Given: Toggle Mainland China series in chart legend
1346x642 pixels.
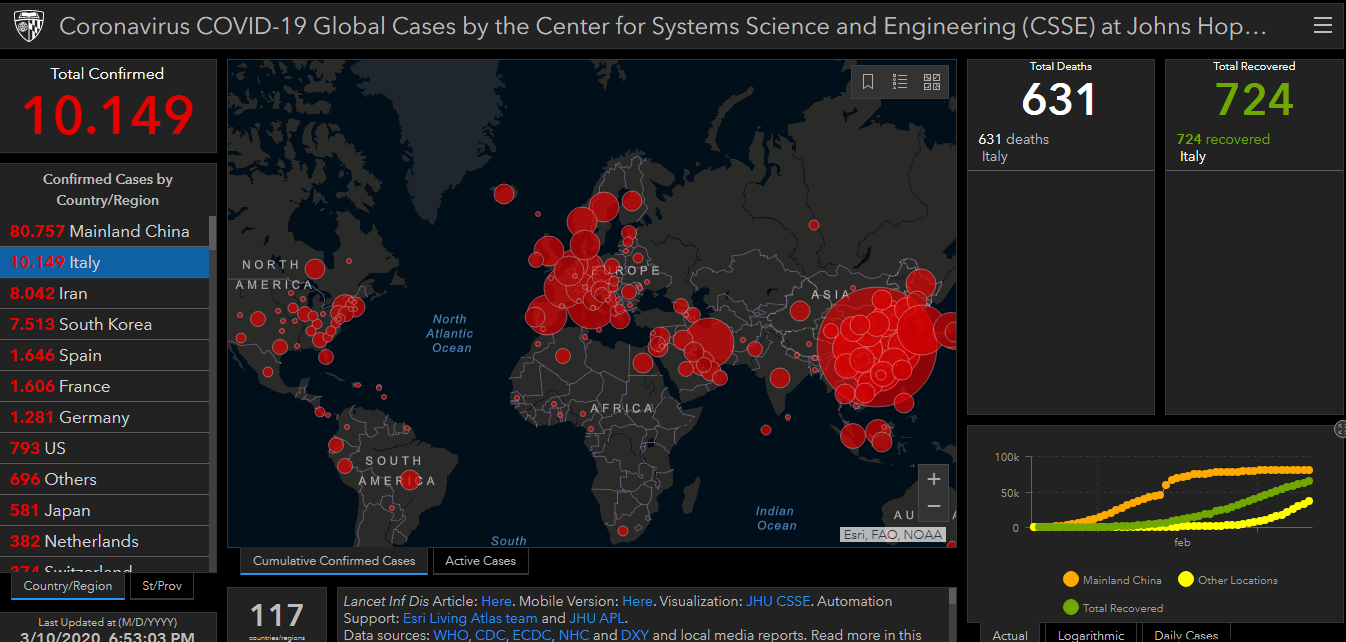Looking at the screenshot, I should point(1112,580).
